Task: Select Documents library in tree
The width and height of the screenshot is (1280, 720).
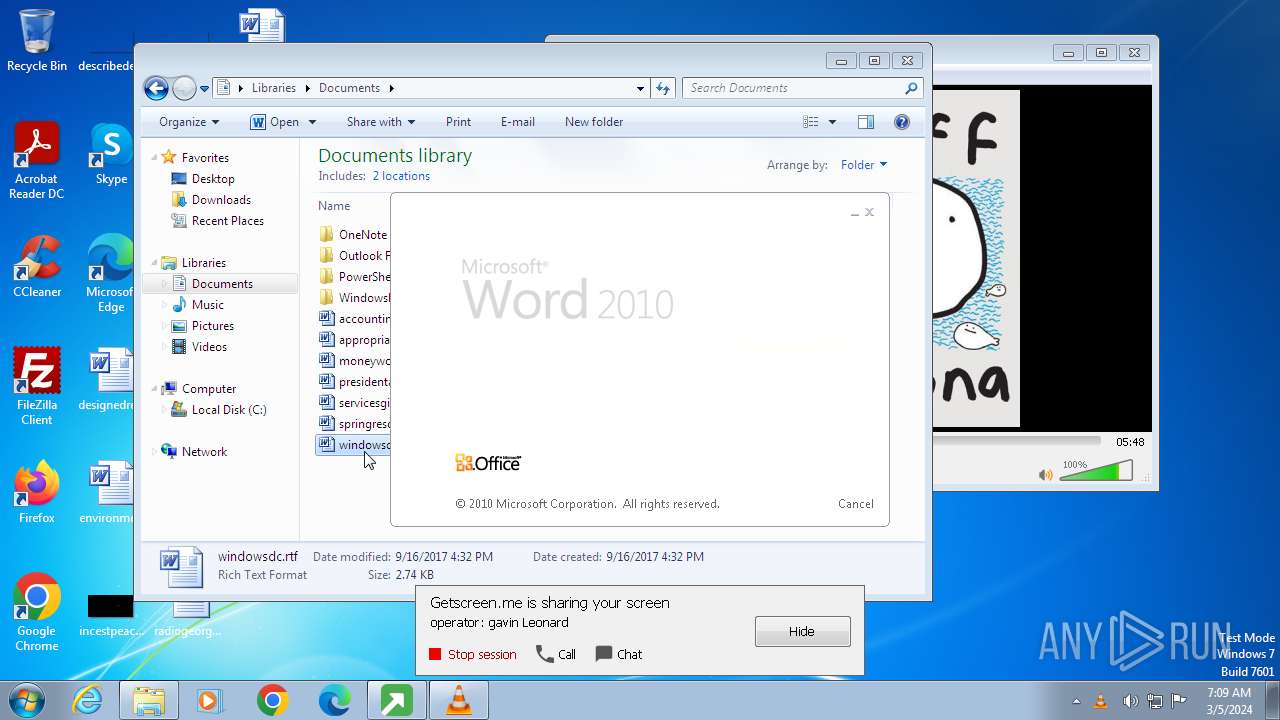Action: point(221,284)
